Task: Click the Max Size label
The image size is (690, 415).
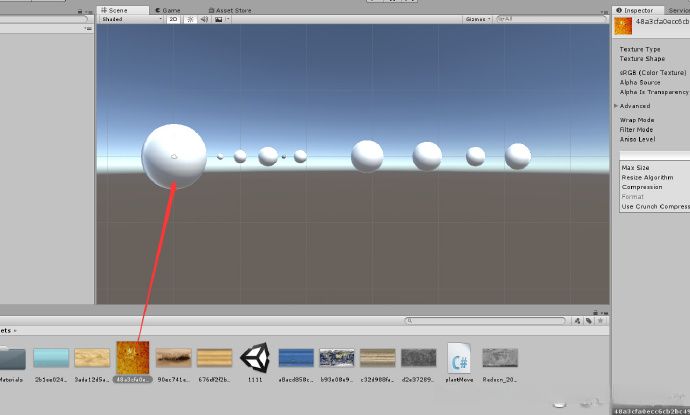Action: coord(635,168)
